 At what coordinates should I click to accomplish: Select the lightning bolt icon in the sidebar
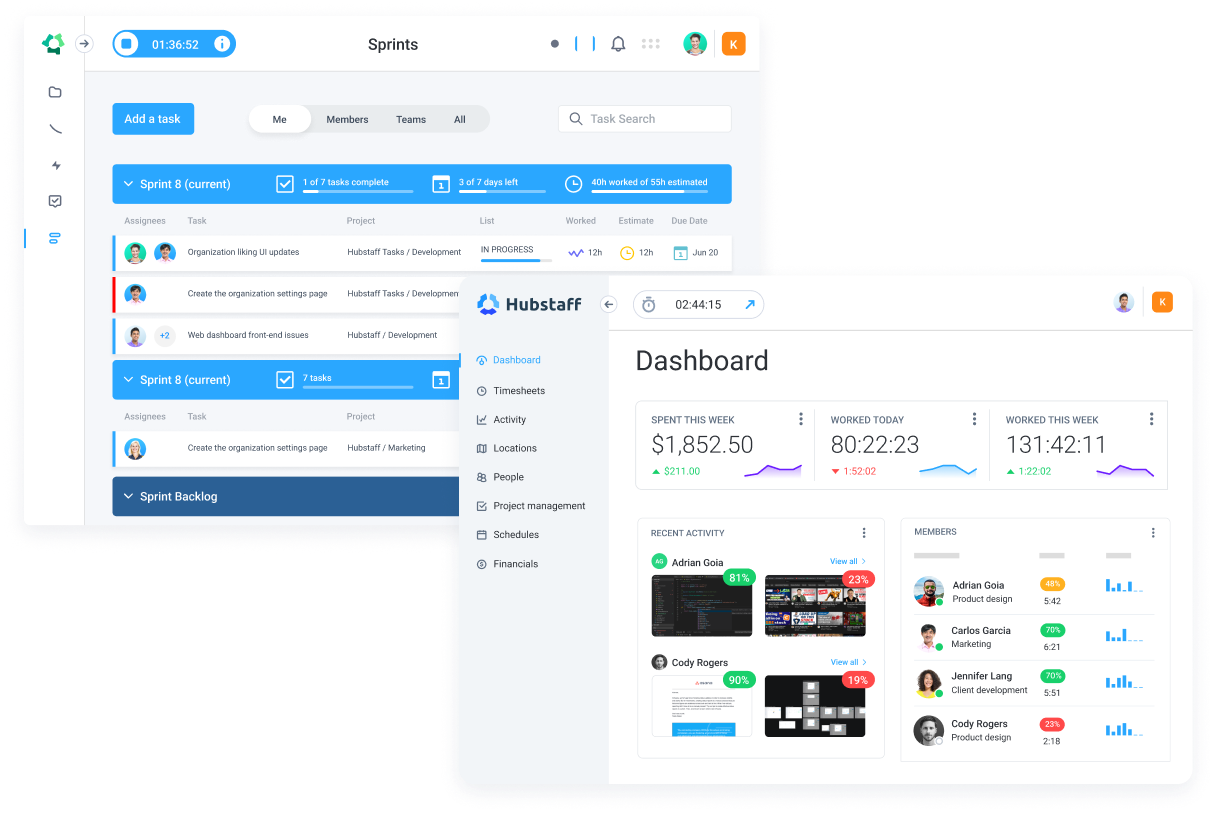[x=56, y=165]
